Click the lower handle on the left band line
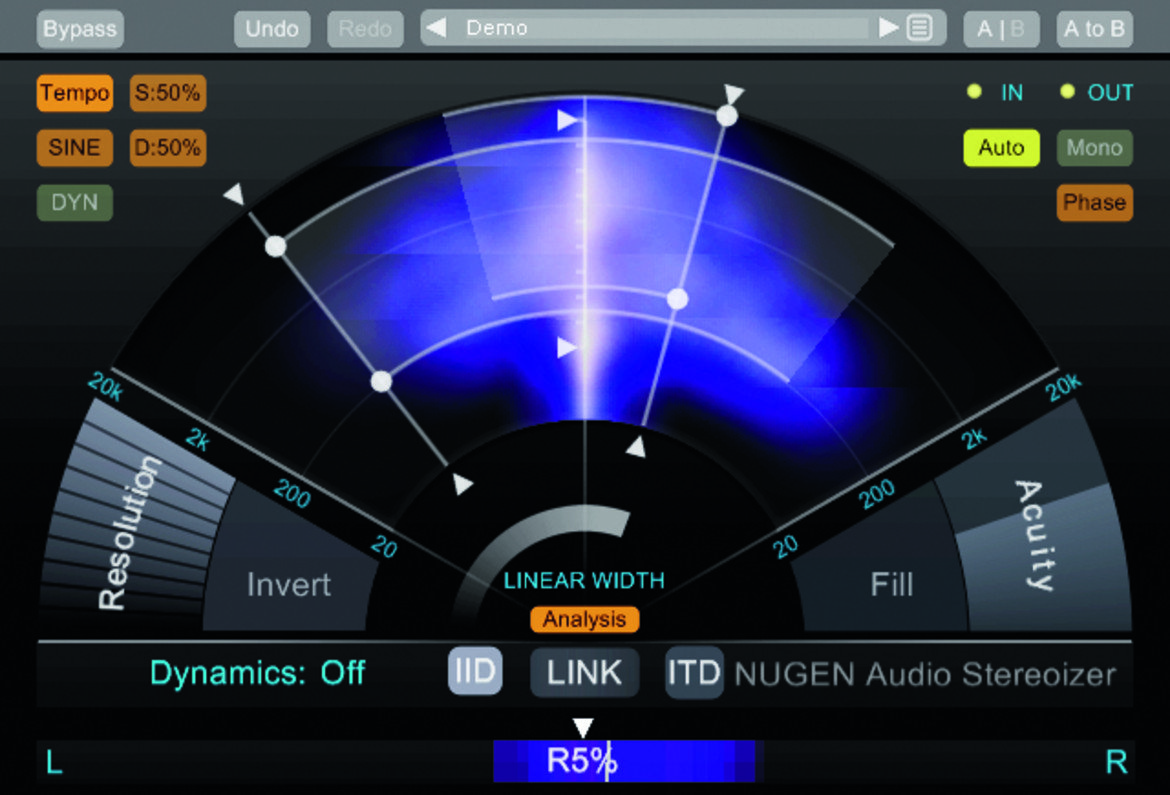The image size is (1170, 795). pyautogui.click(x=381, y=381)
